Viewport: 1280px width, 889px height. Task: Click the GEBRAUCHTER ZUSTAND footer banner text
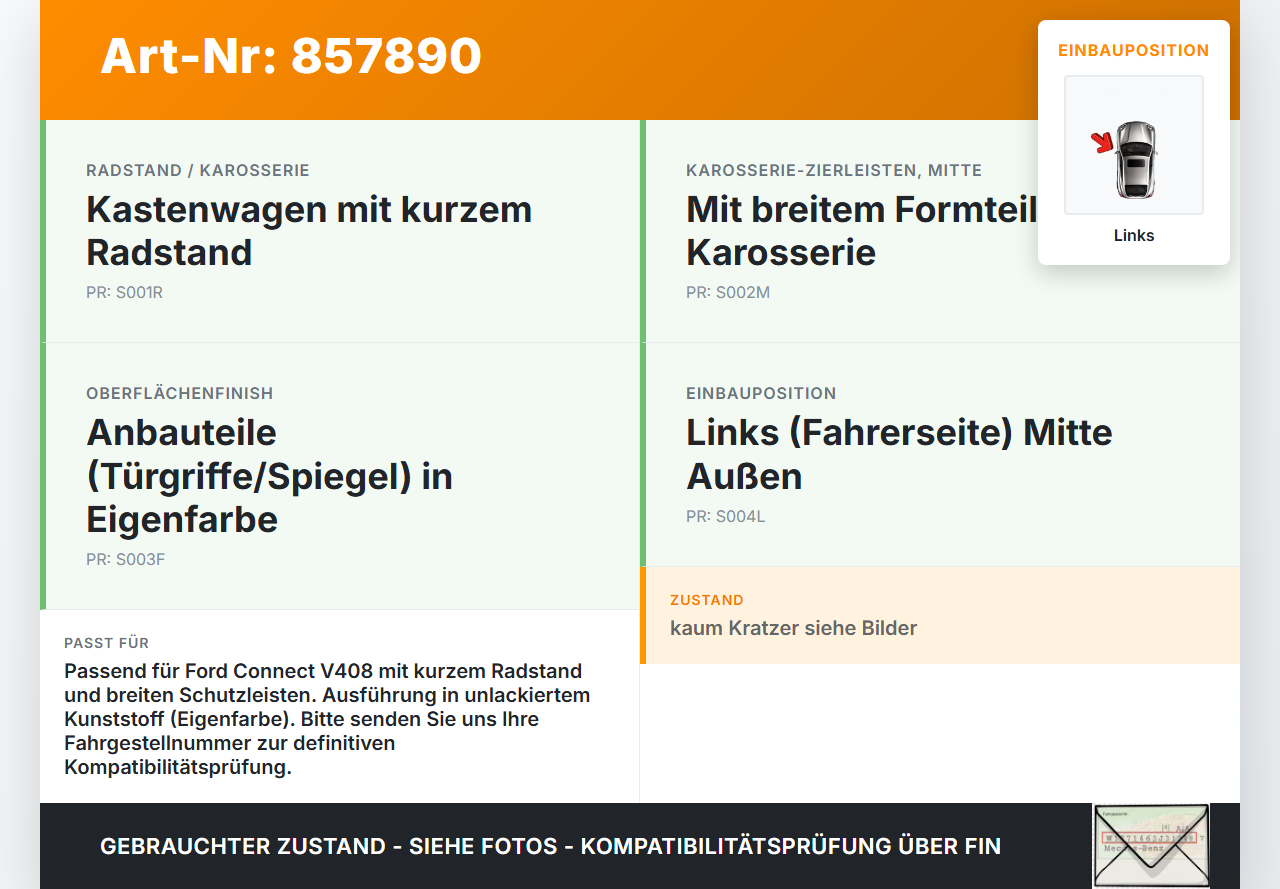tap(550, 846)
